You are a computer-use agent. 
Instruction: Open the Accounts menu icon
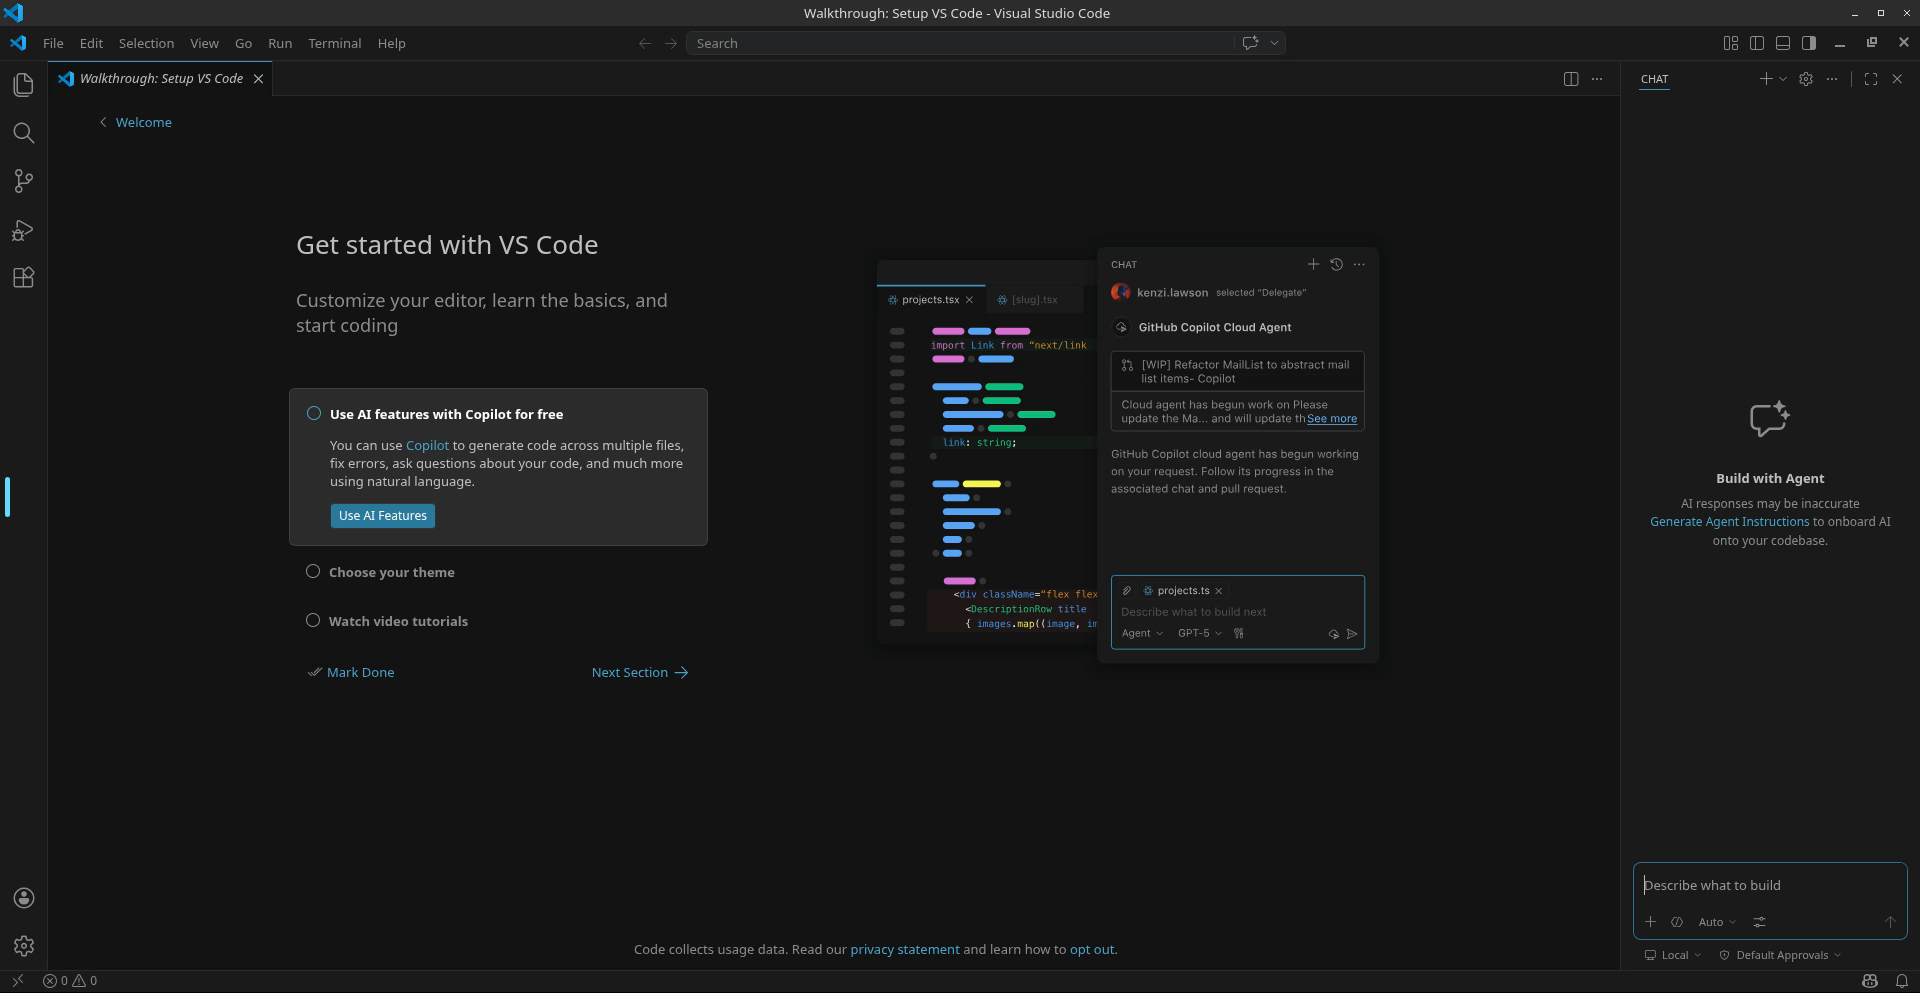24,898
